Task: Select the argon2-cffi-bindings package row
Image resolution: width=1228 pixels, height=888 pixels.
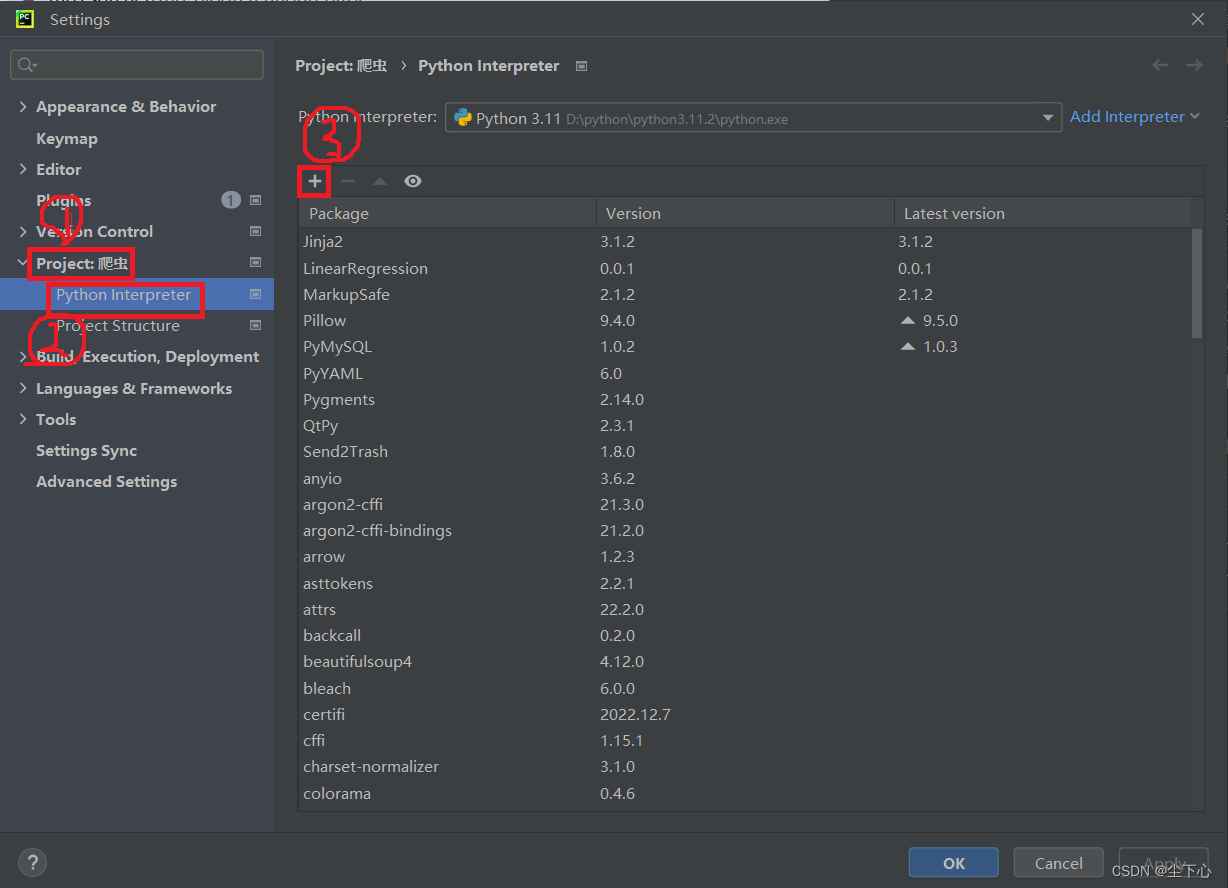Action: (745, 530)
